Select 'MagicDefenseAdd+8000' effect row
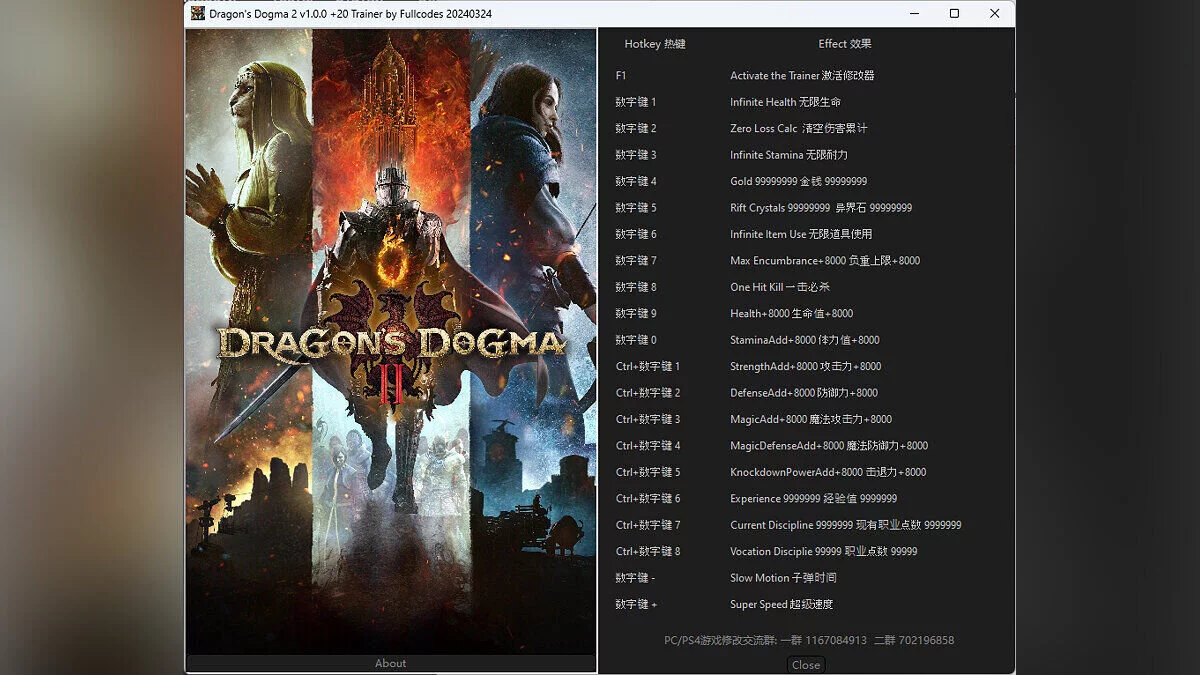The image size is (1200, 675). click(828, 446)
